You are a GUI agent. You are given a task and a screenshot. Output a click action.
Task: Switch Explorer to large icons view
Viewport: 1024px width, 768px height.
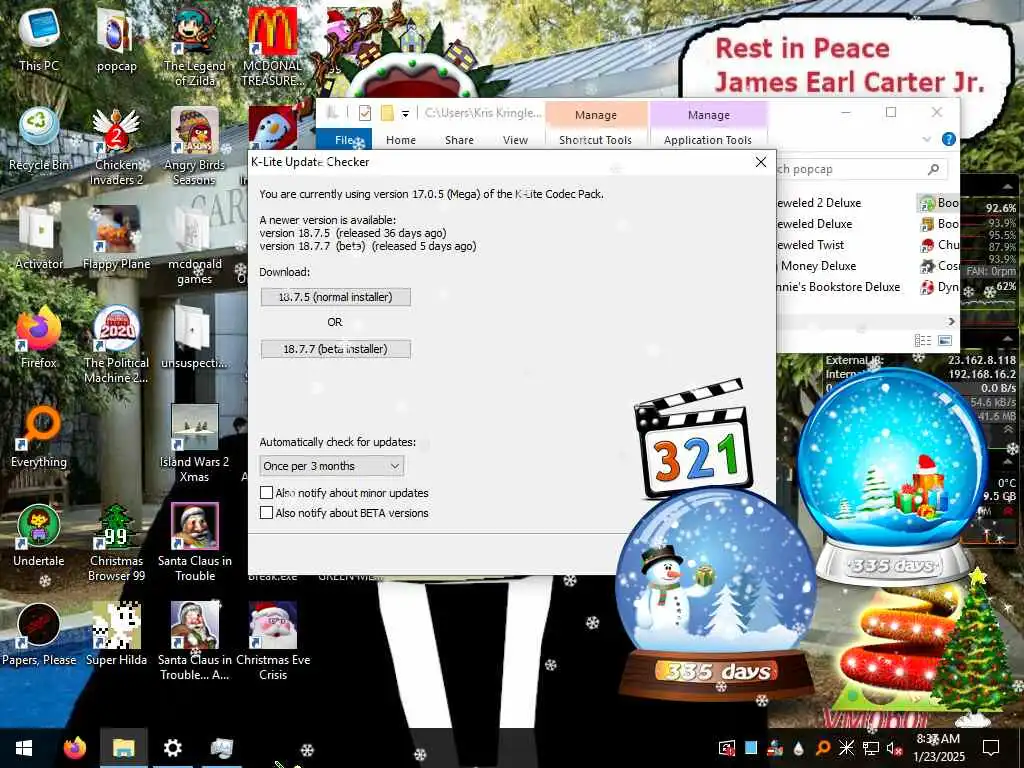point(945,340)
